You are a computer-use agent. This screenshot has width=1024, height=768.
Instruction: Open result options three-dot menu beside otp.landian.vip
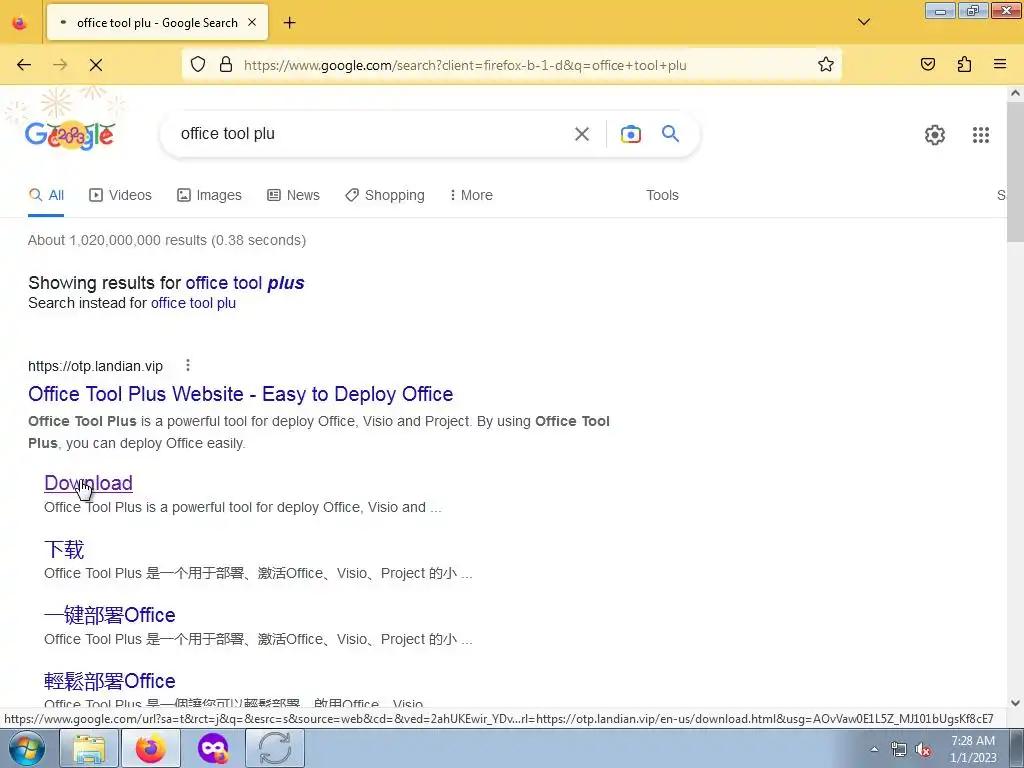point(188,365)
